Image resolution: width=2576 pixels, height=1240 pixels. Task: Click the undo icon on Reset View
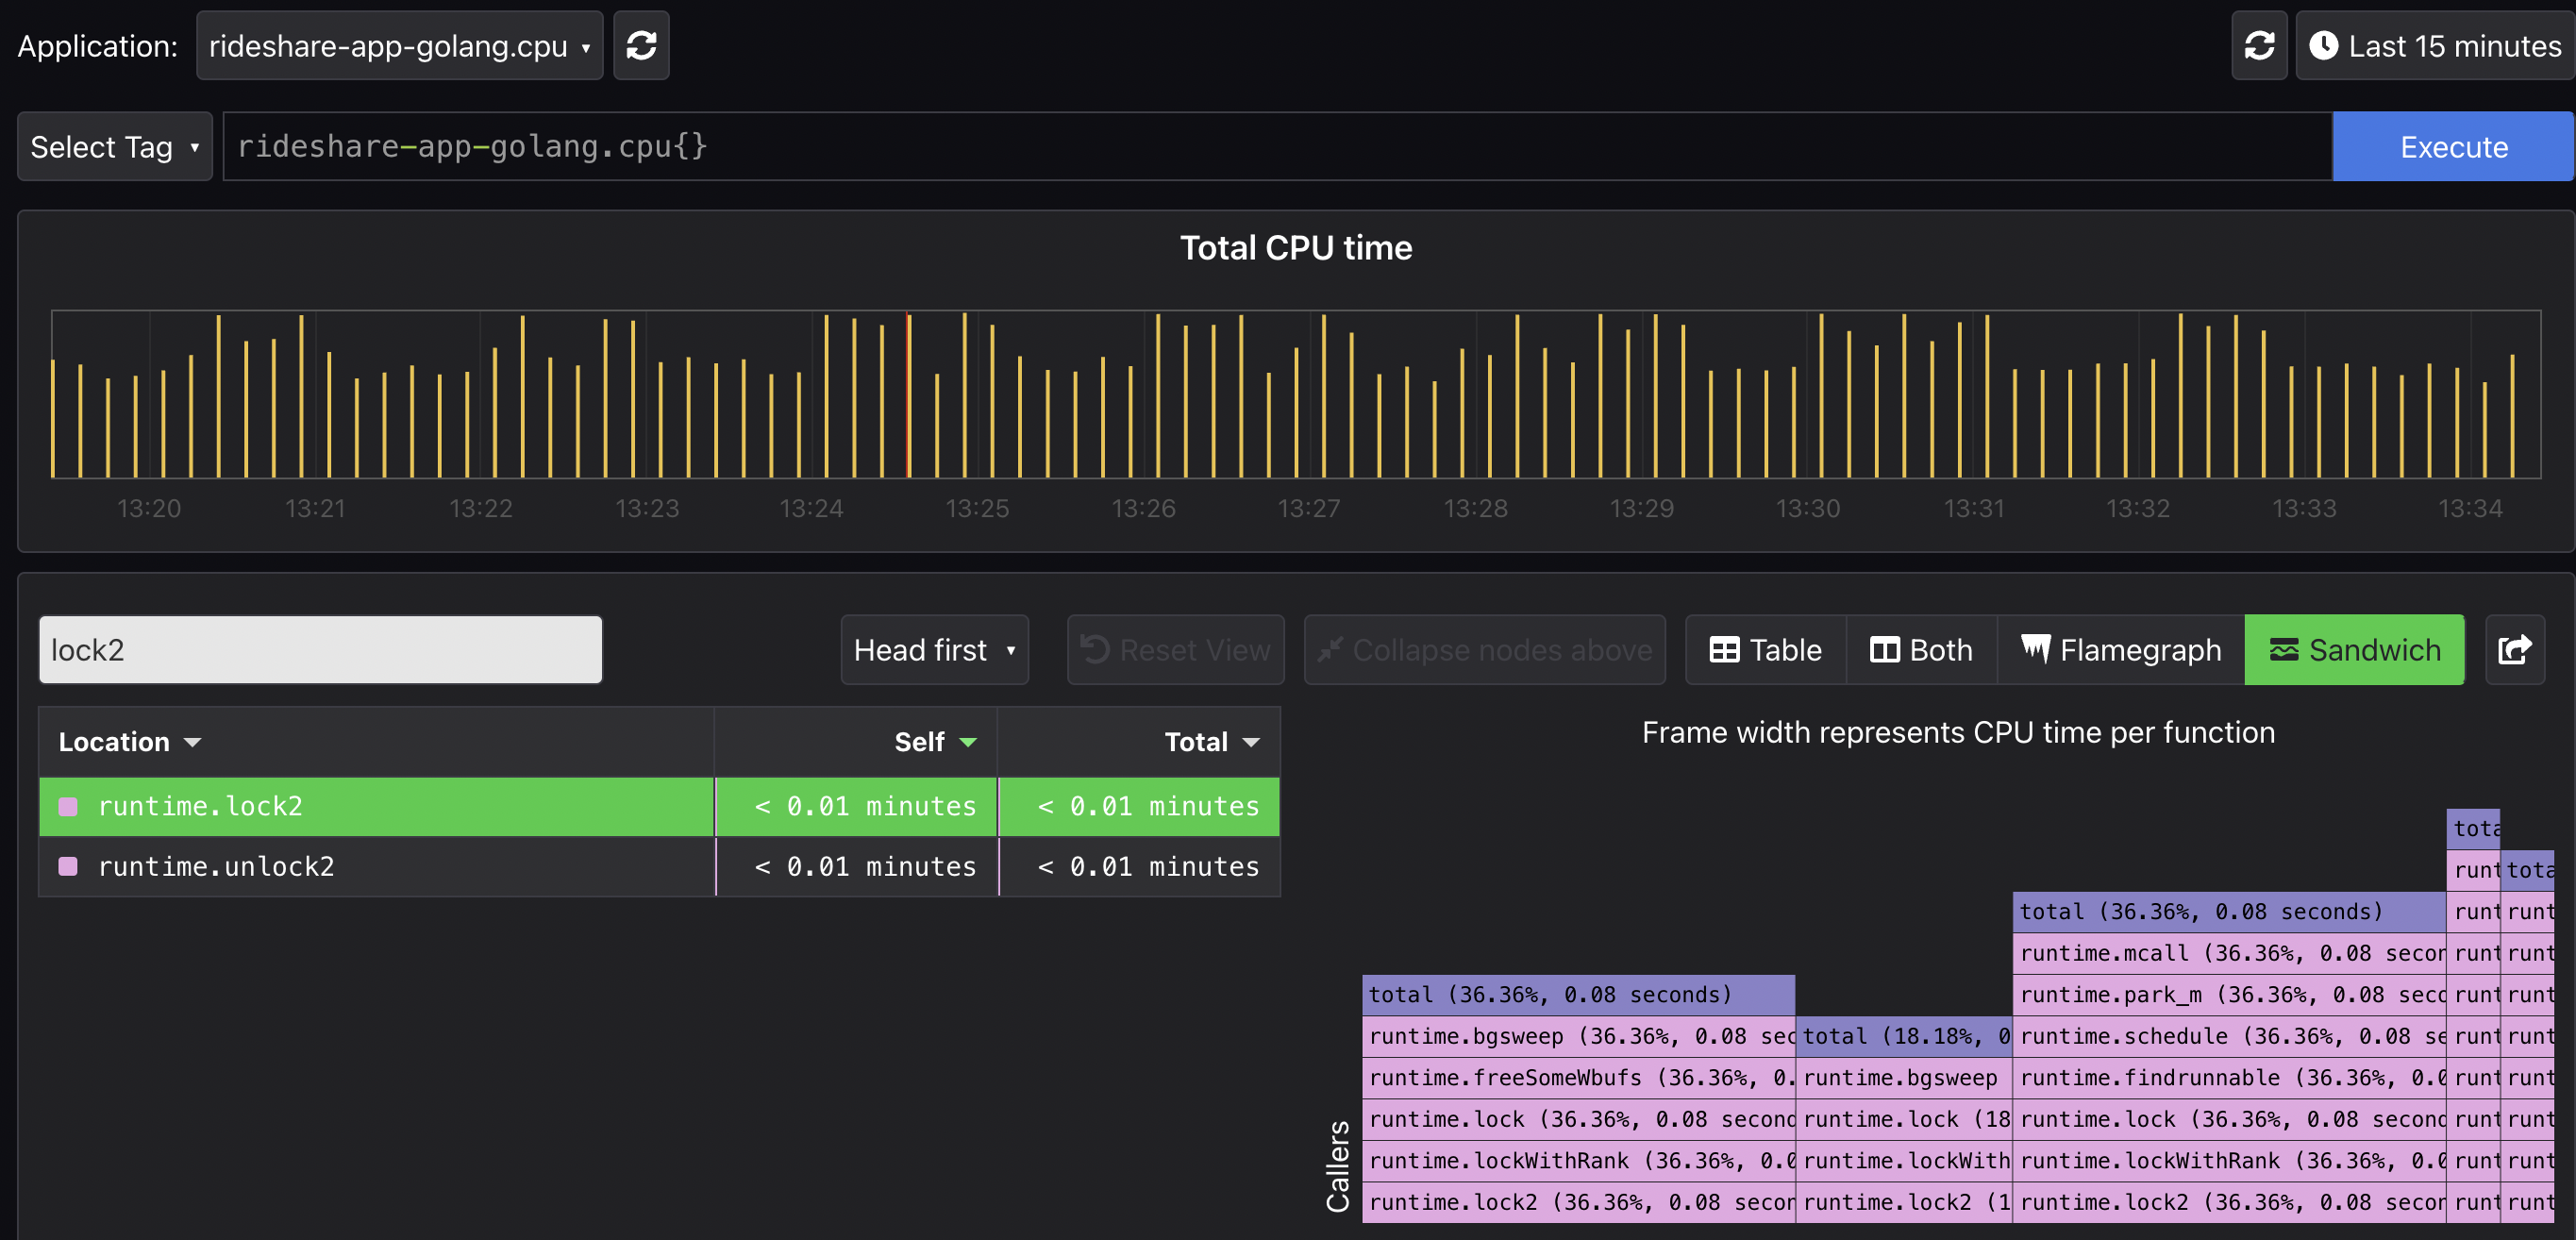1096,649
